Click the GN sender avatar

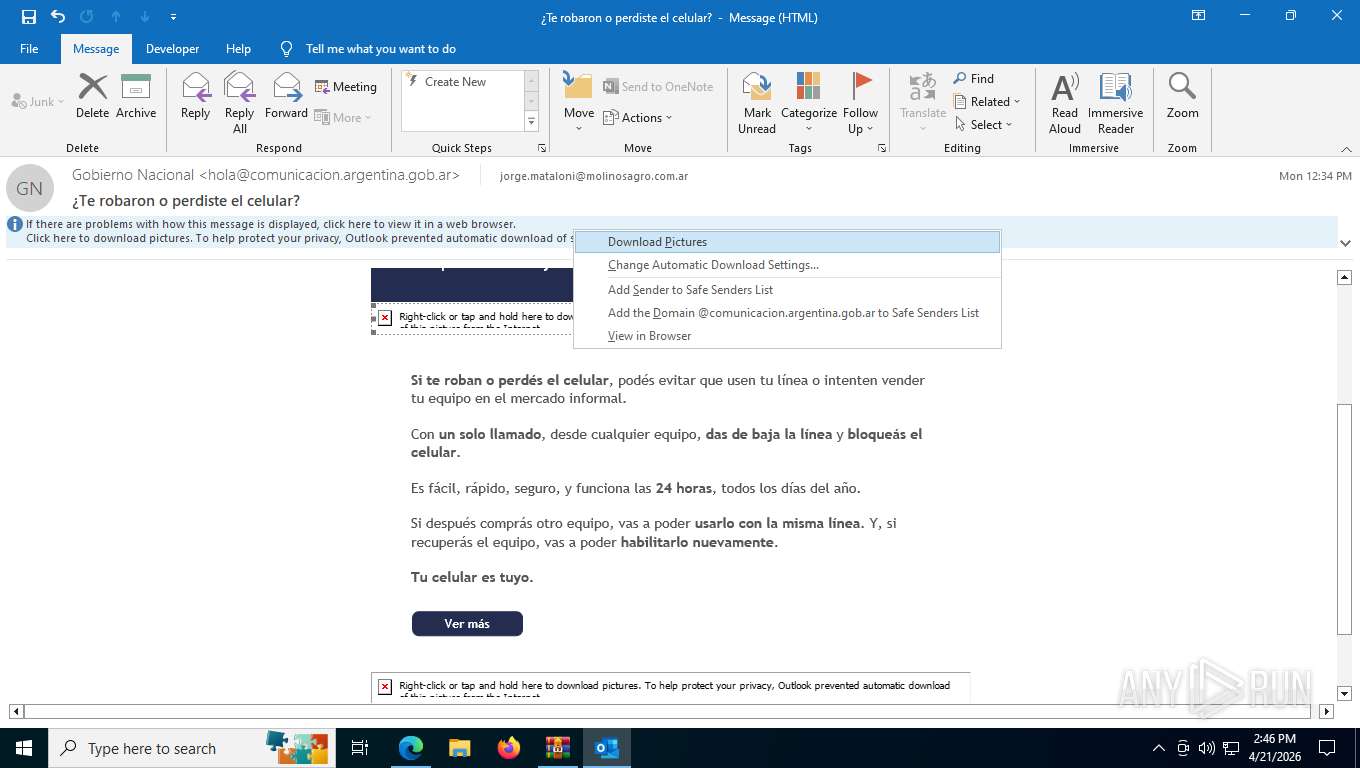point(29,188)
